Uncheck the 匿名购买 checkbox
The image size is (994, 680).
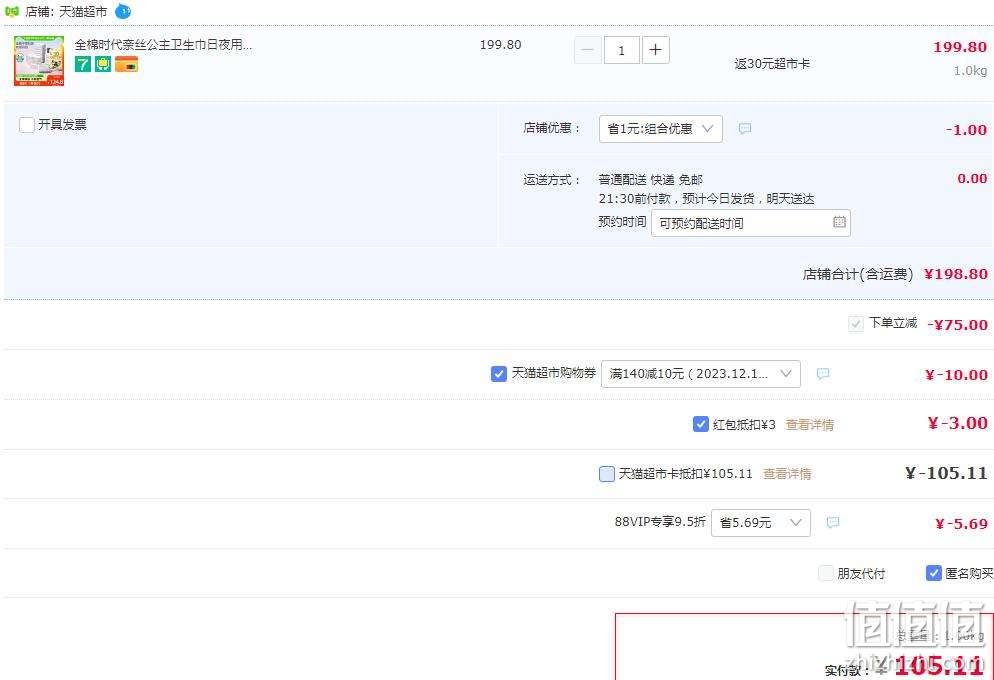point(933,574)
